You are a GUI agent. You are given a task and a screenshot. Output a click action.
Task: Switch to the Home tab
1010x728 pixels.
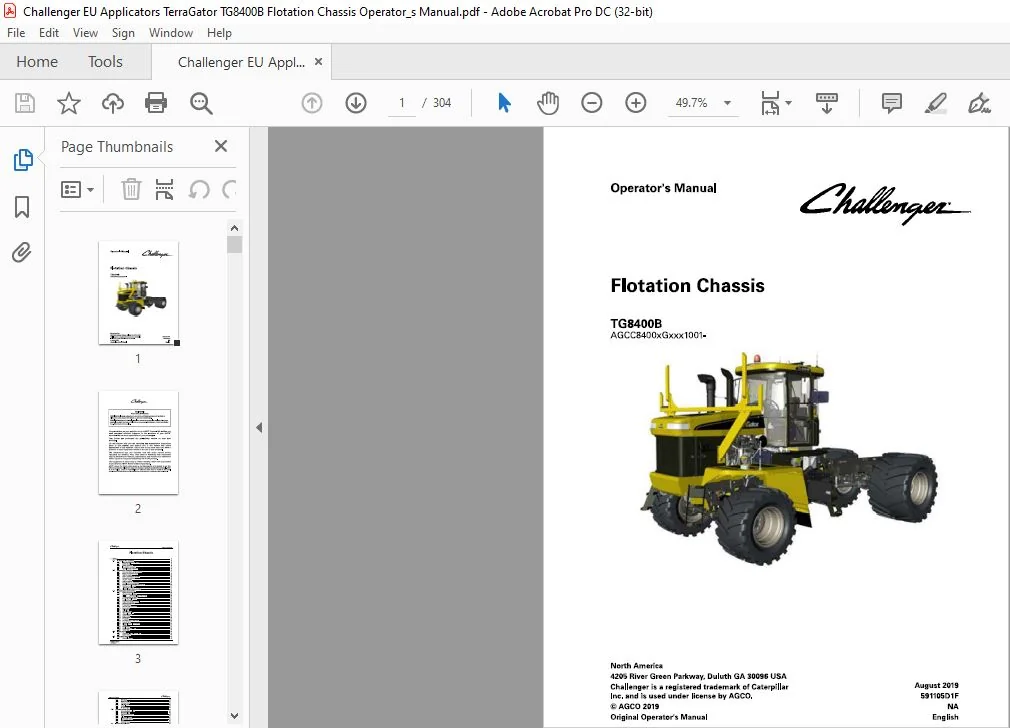[x=37, y=62]
